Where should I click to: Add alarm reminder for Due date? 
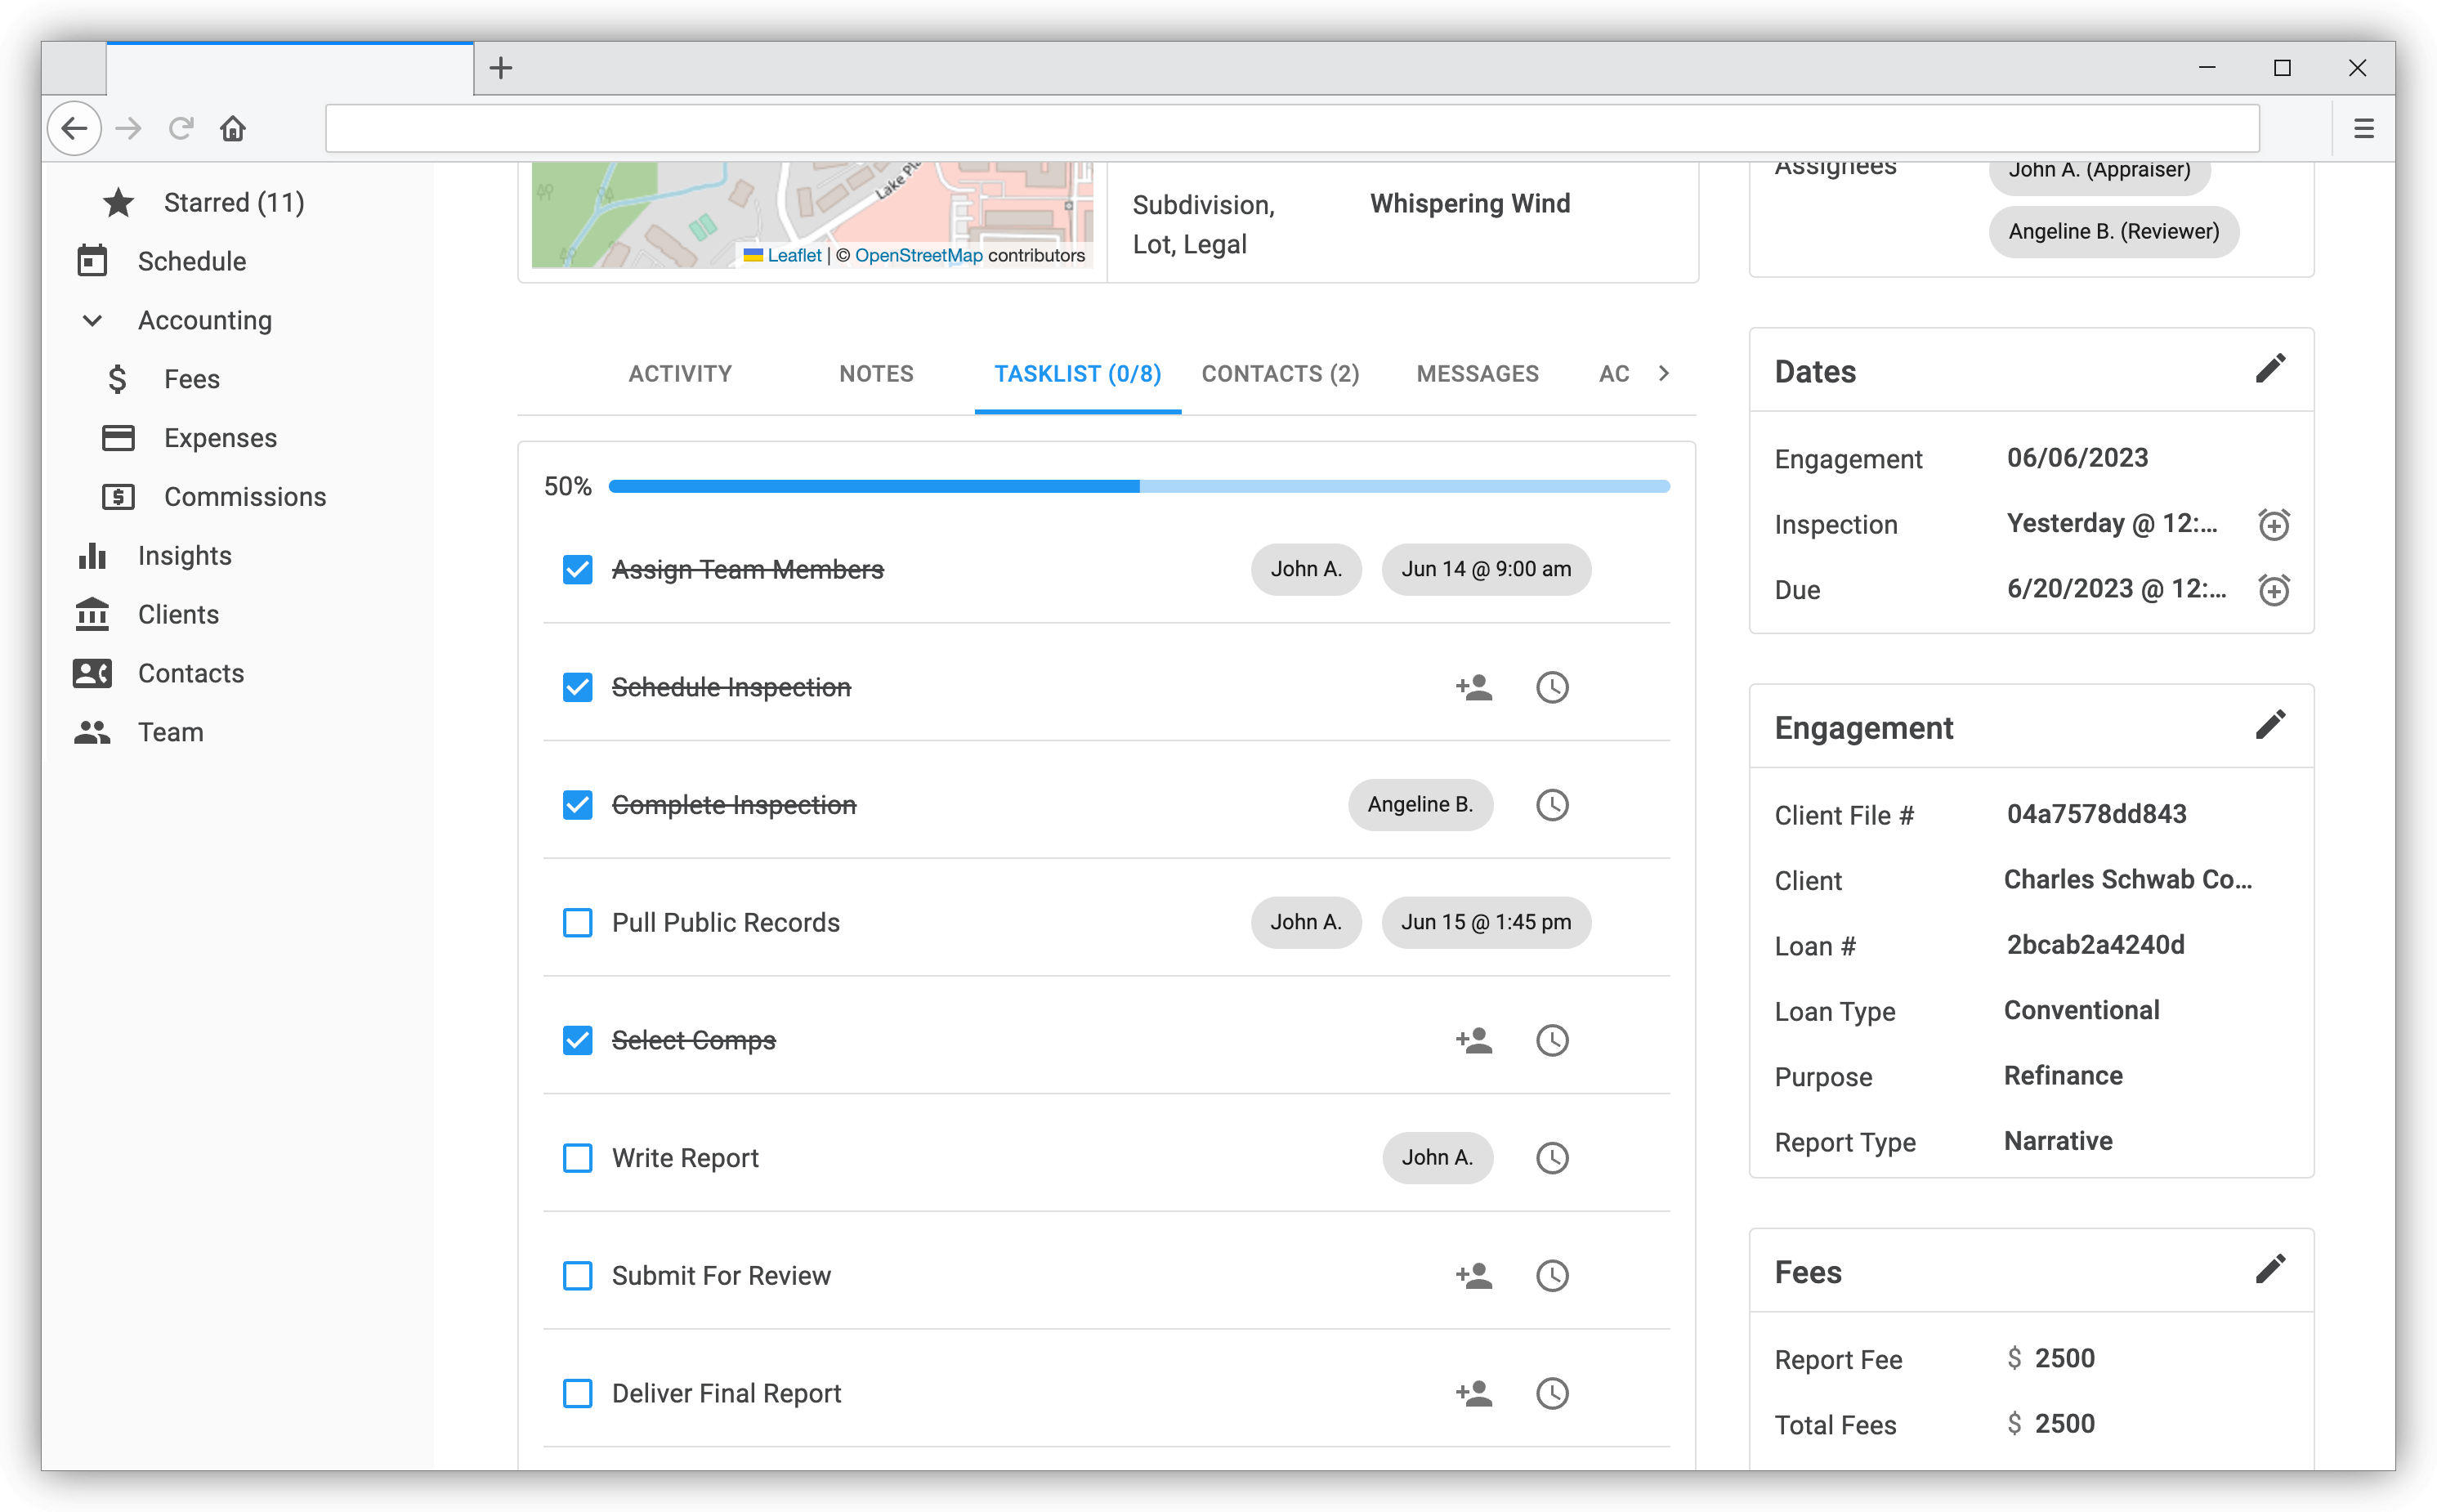point(2273,590)
